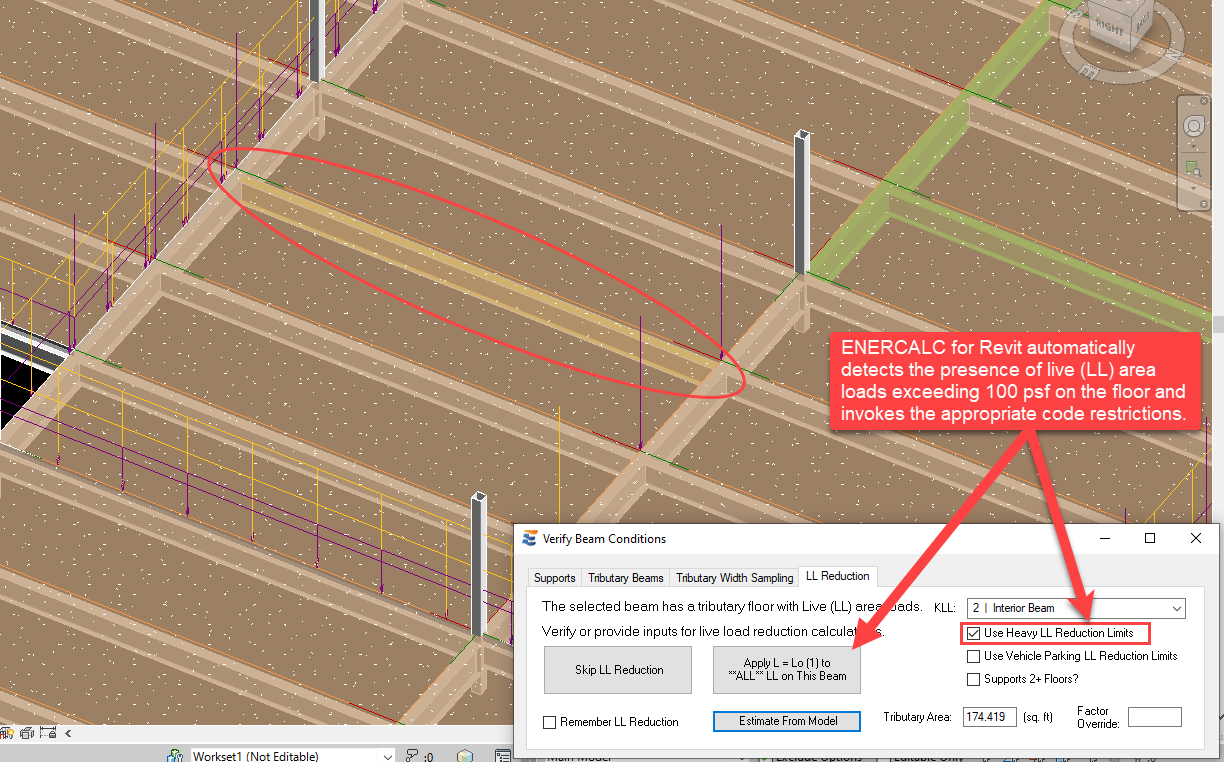This screenshot has width=1224, height=762.
Task: Tick the Remember LL Reduction checkbox
Action: pos(550,722)
